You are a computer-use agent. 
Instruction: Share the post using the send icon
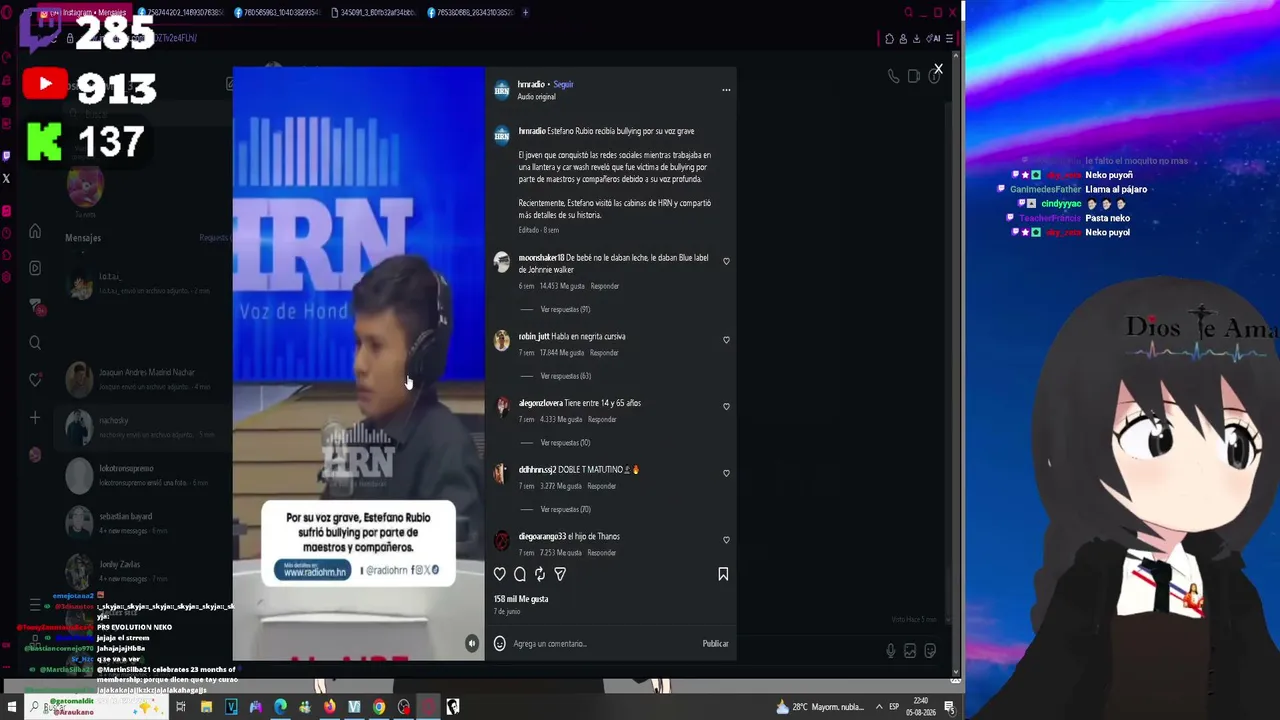[560, 574]
